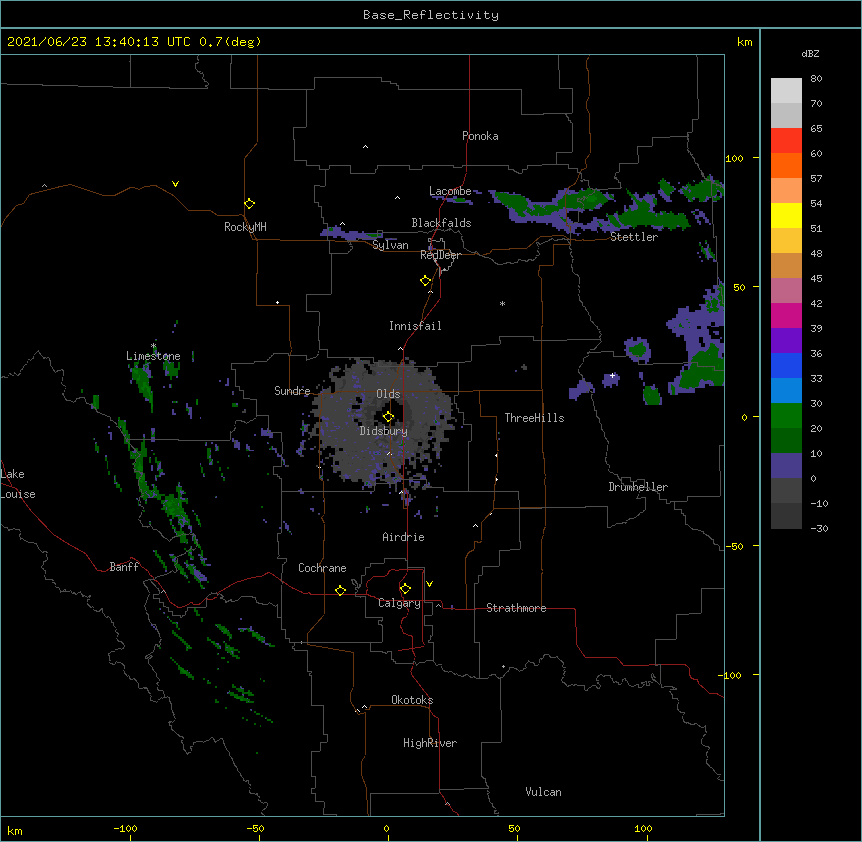The width and height of the screenshot is (862, 842).
Task: Click the Didsbury label
Action: (x=384, y=431)
